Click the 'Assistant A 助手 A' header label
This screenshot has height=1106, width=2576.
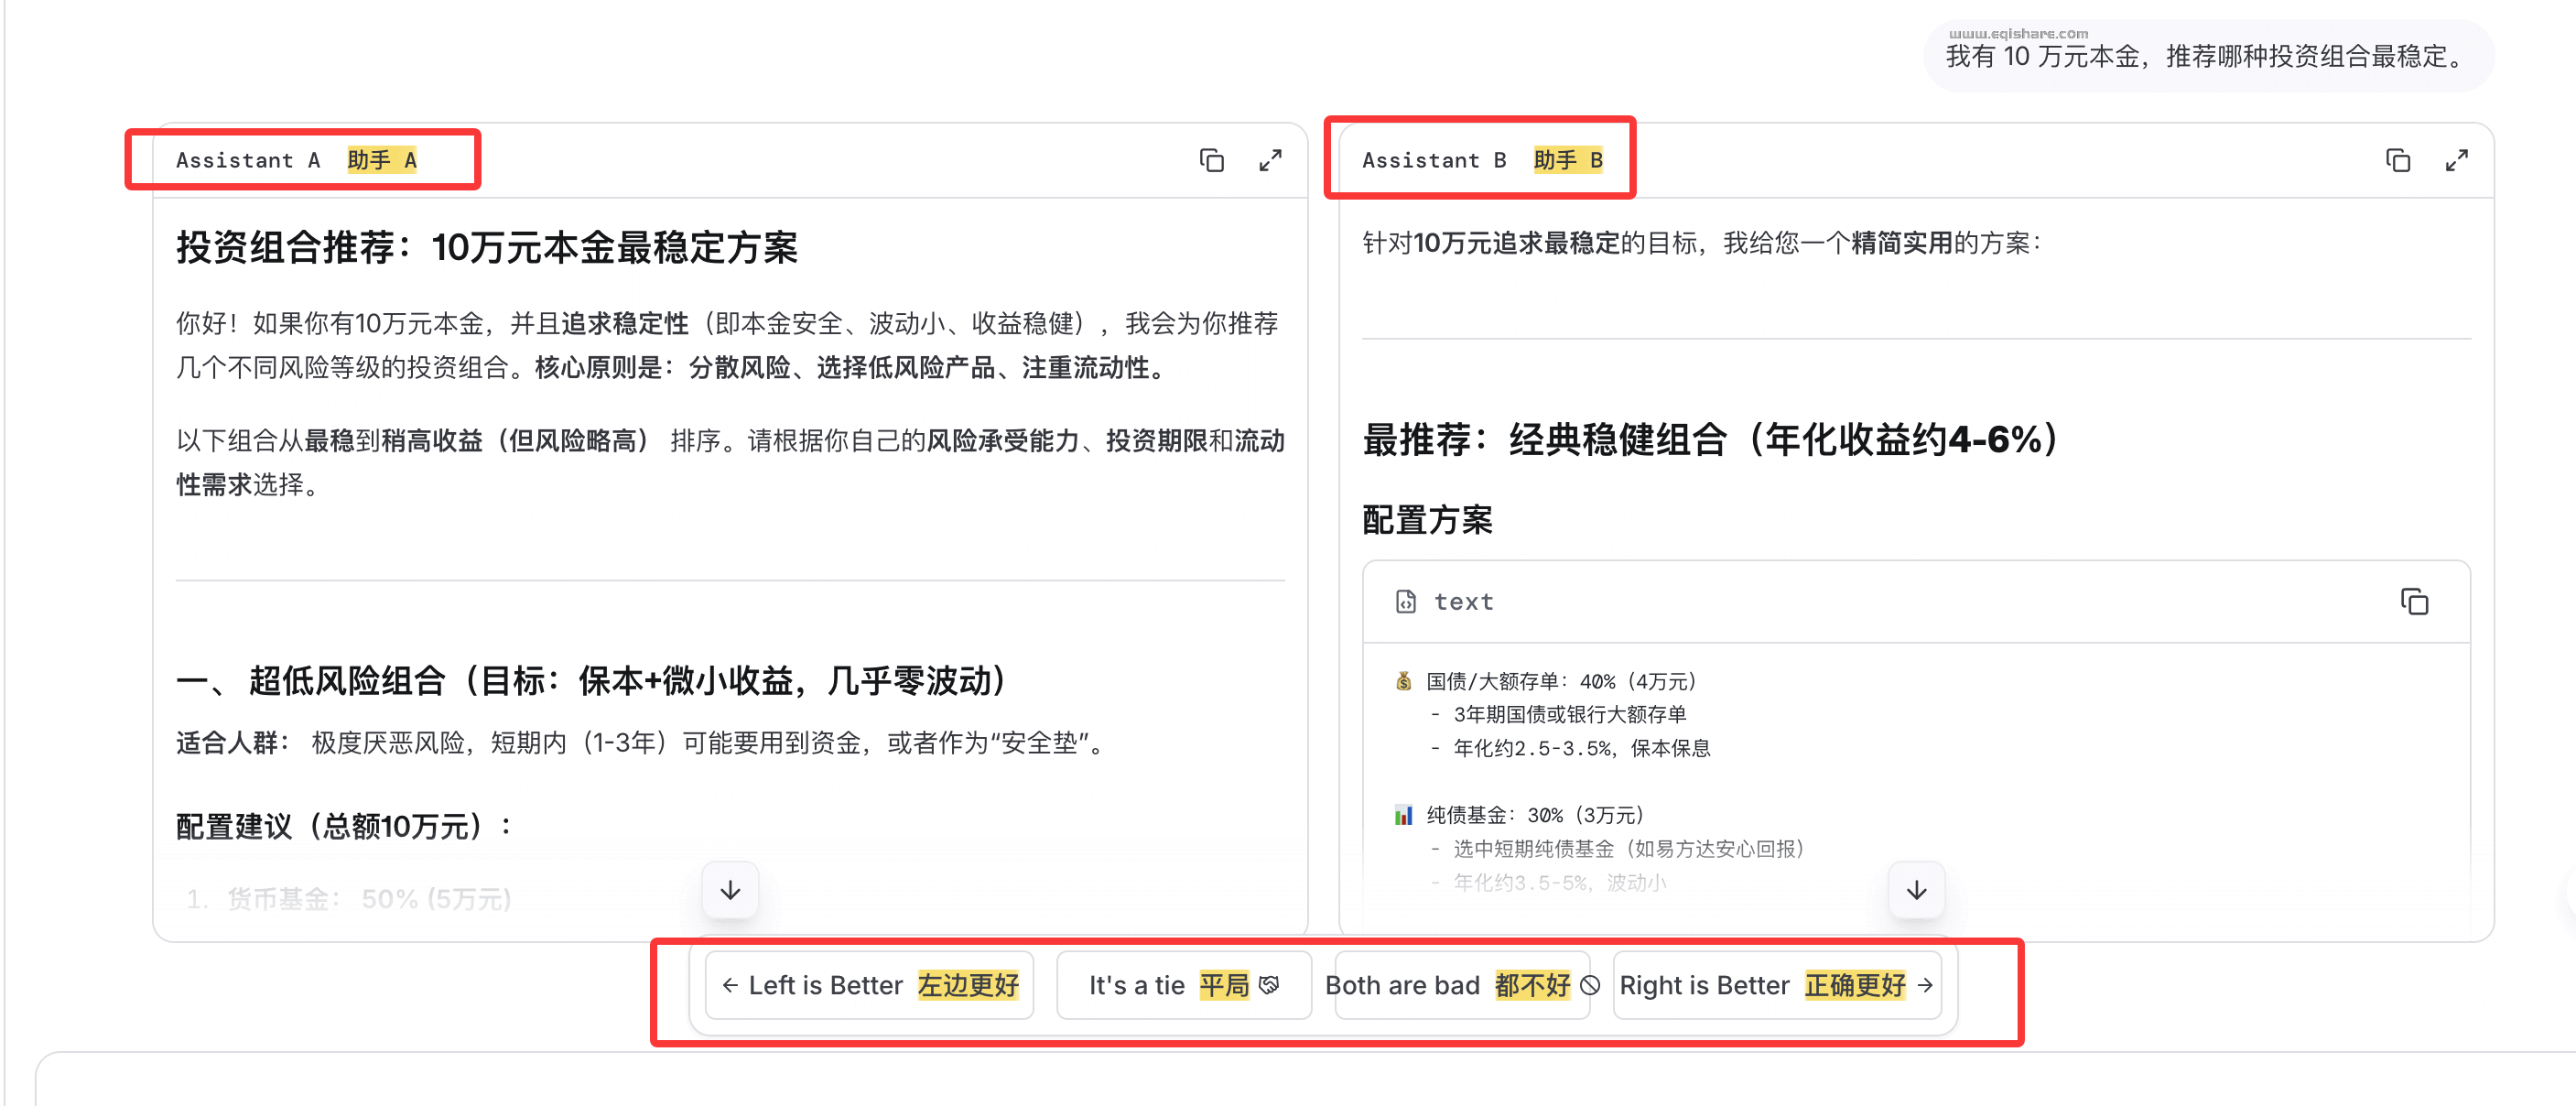(x=297, y=160)
